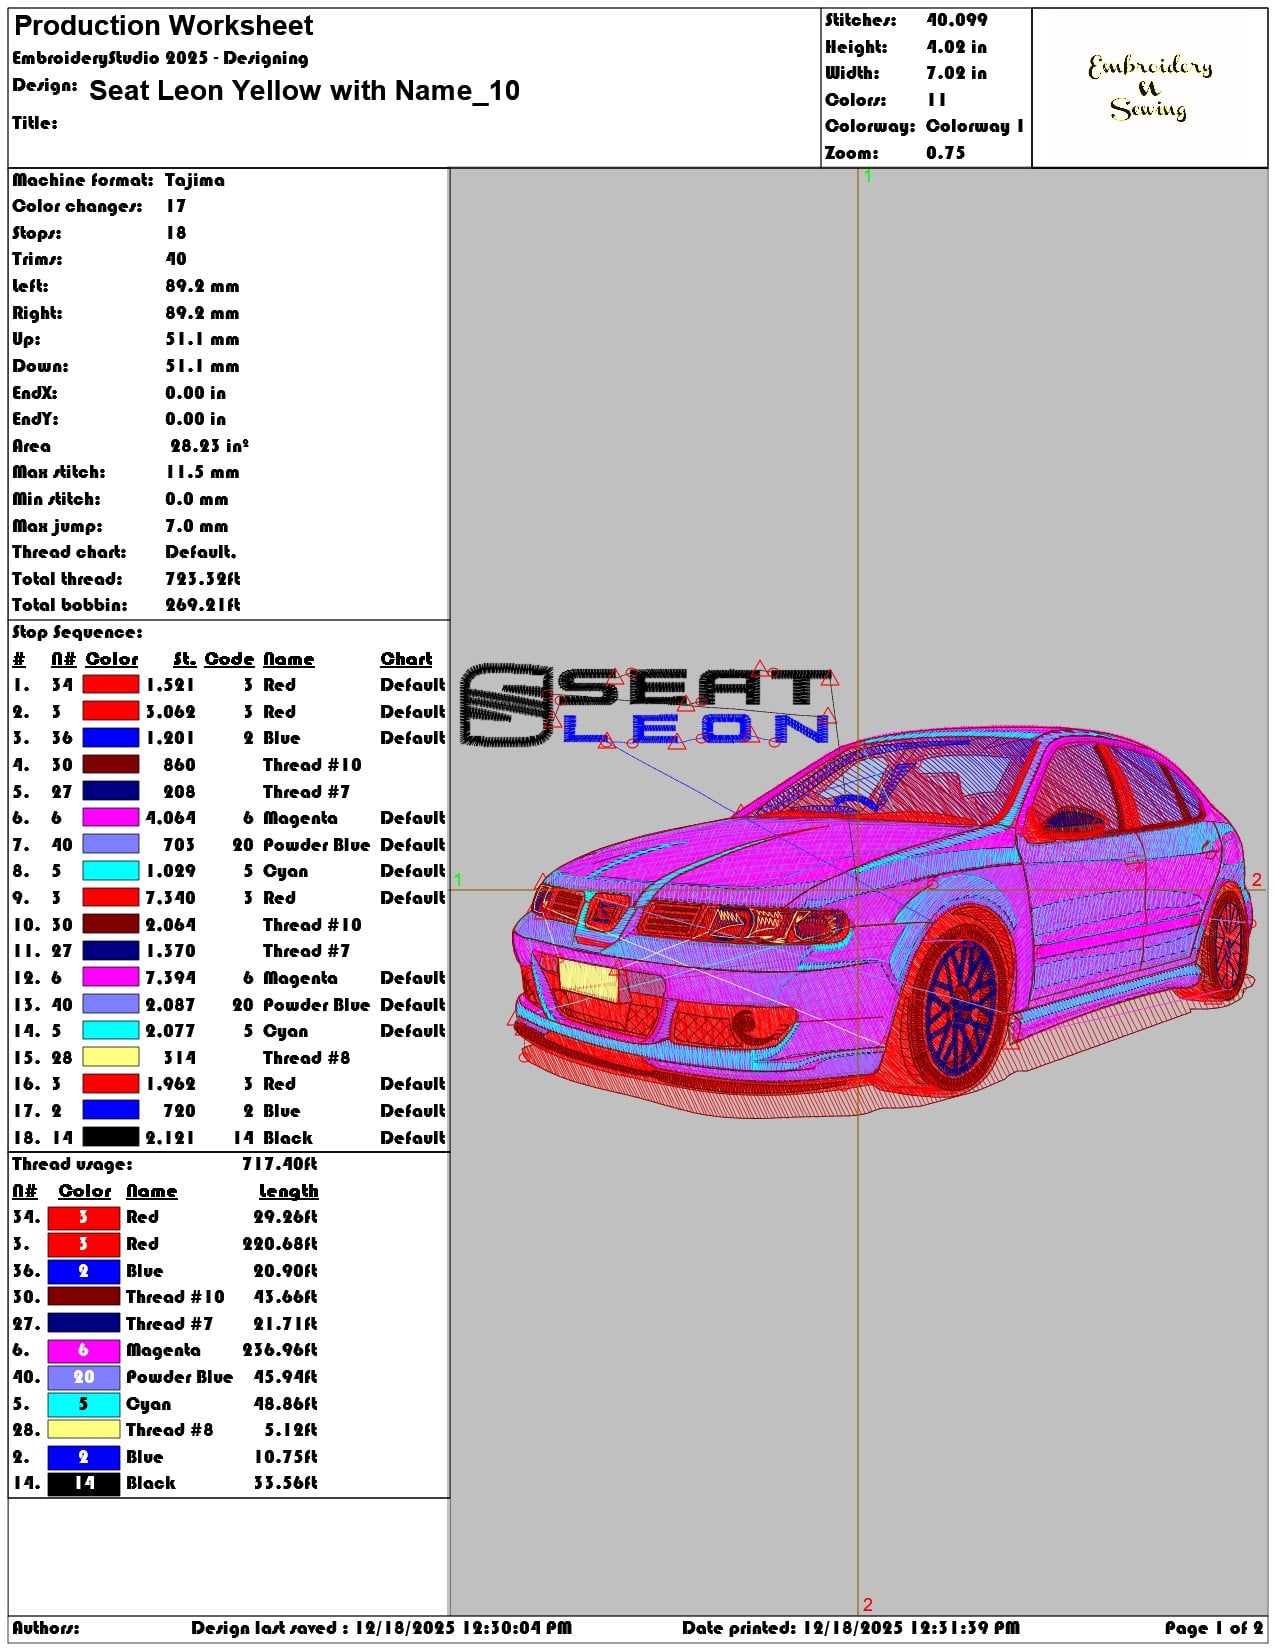Select the cyan swatch in stop row 8
The height and width of the screenshot is (1650, 1275).
point(110,871)
